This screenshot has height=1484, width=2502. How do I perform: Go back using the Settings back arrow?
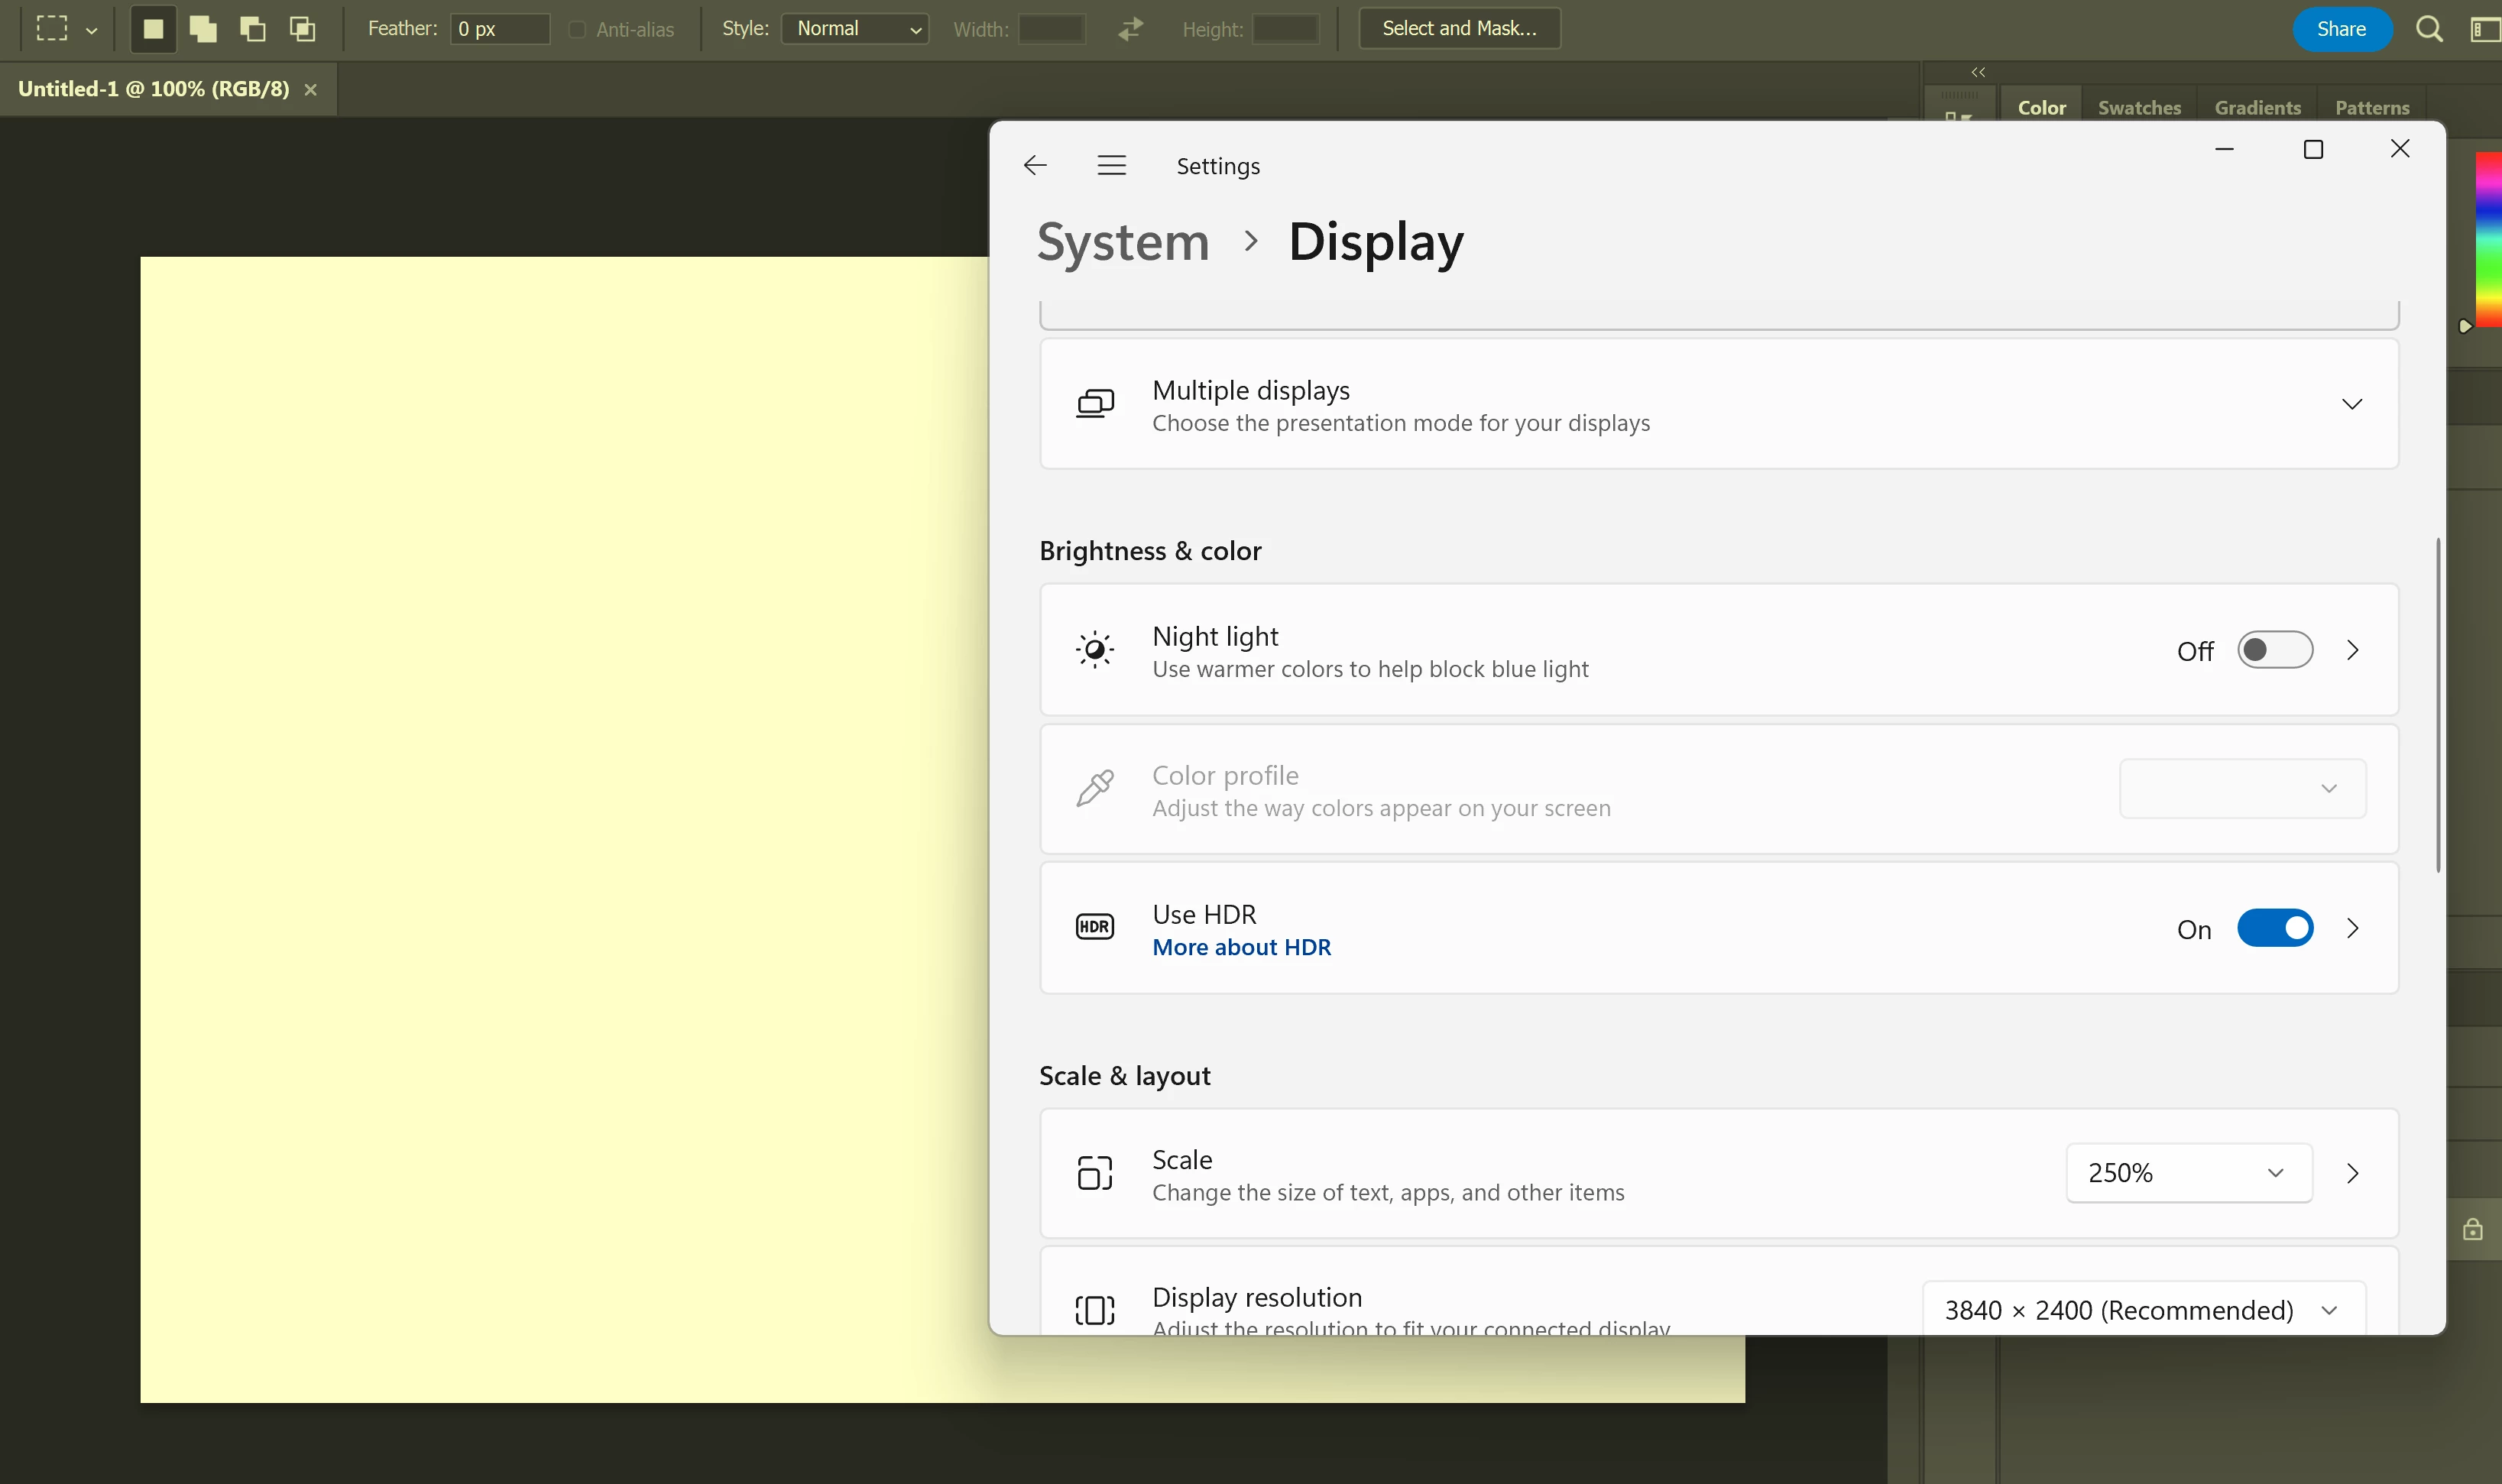(x=1035, y=166)
